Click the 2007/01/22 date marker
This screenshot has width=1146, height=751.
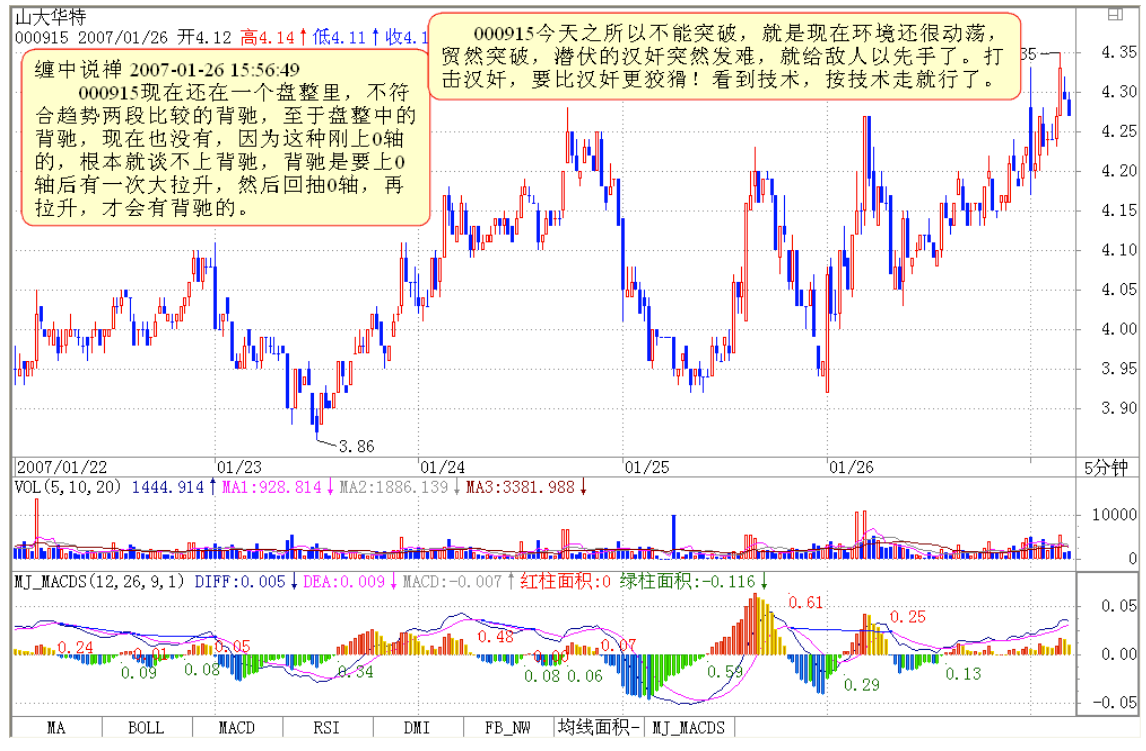(x=61, y=468)
